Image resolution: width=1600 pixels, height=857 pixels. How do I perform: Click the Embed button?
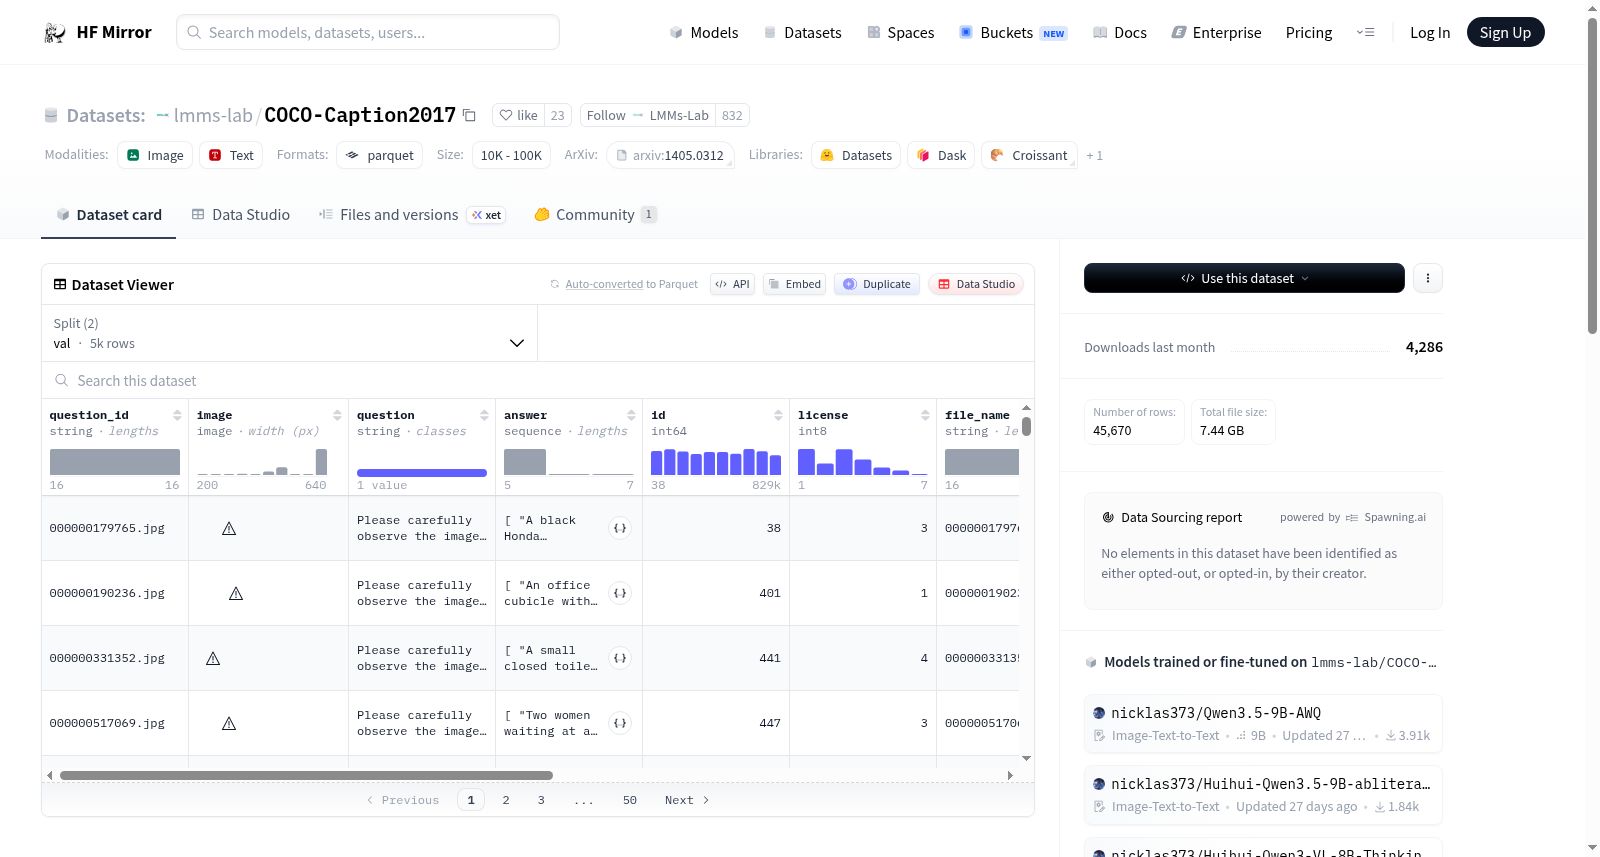pyautogui.click(x=795, y=284)
